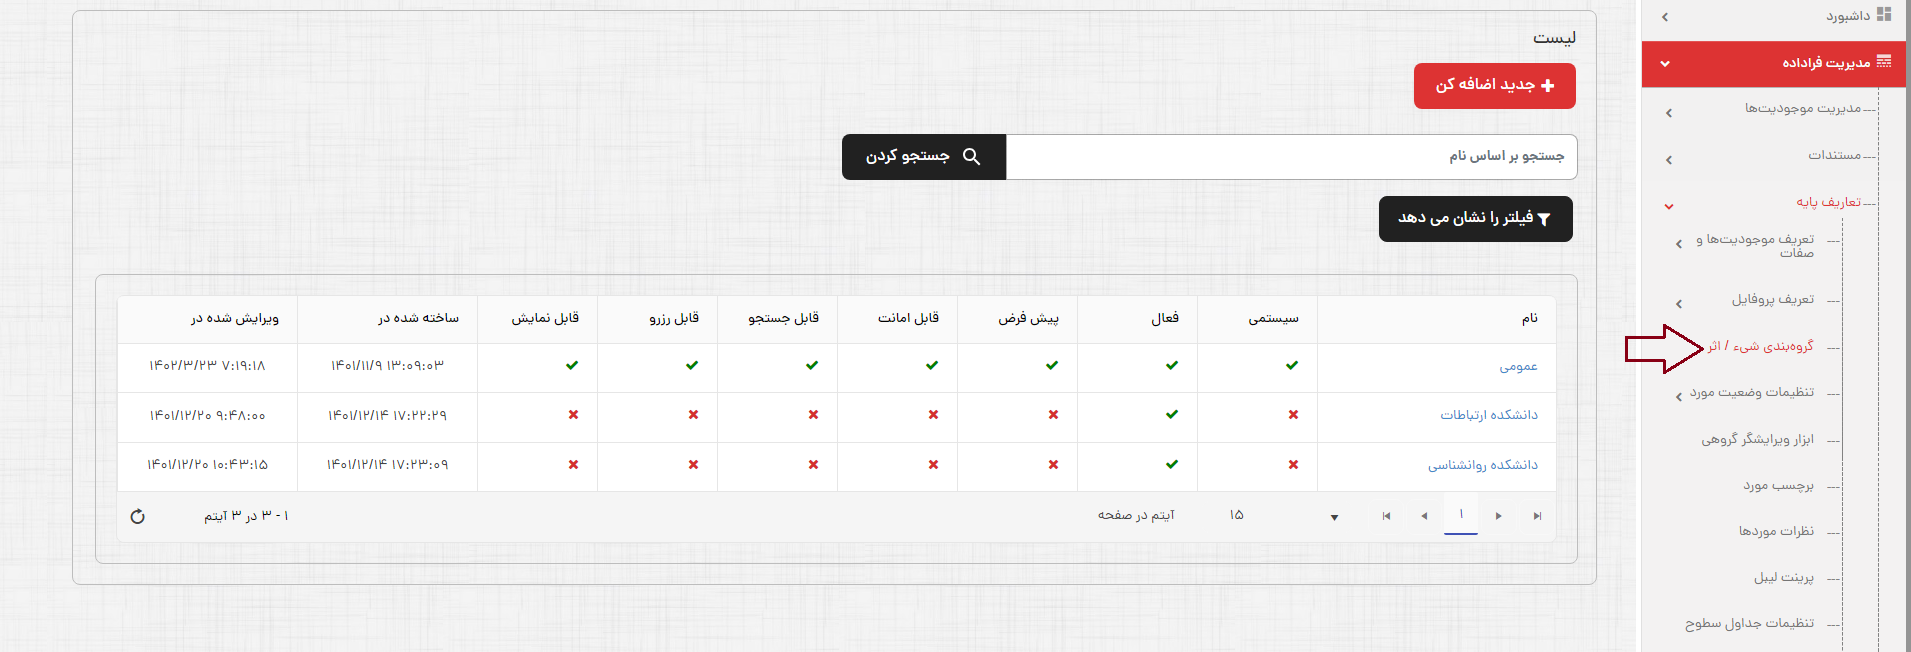Click the dashboard grid icon in sidebar

click(x=1884, y=15)
